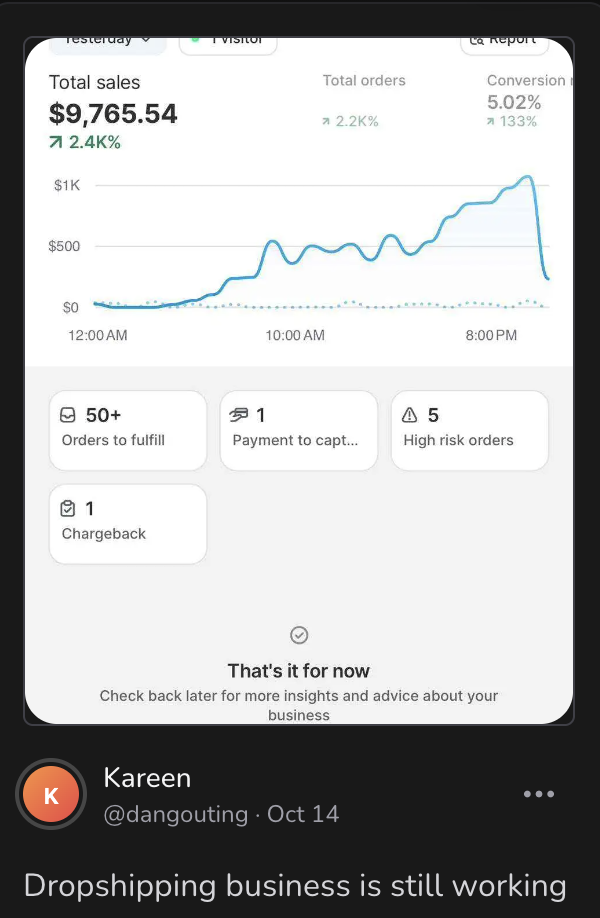Open the @dangouting profile link
Viewport: 600px width, 918px height.
(x=176, y=814)
